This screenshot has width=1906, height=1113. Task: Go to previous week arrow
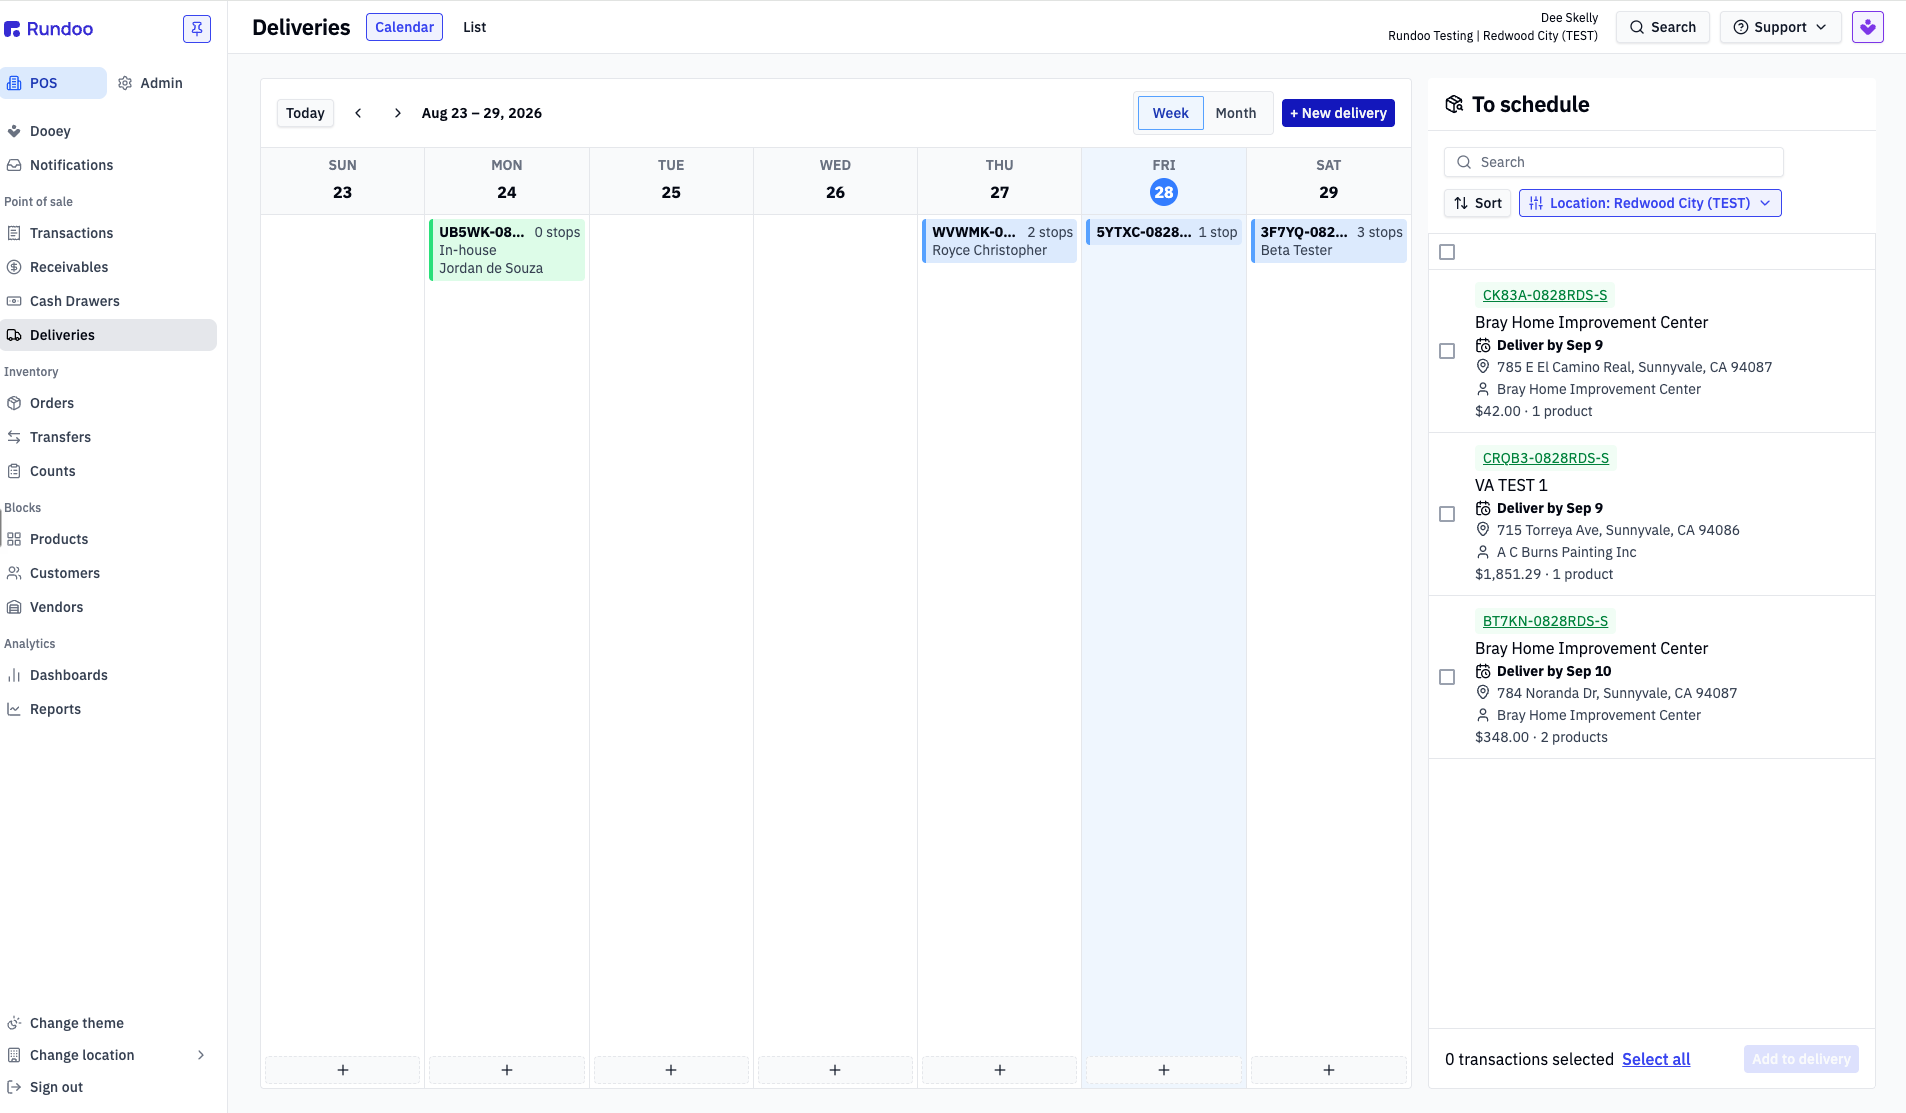(x=358, y=113)
